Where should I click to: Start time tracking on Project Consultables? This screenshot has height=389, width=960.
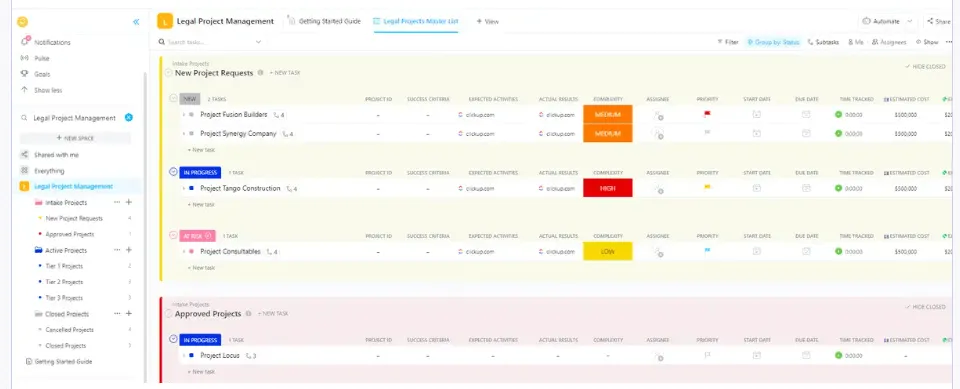coord(839,251)
